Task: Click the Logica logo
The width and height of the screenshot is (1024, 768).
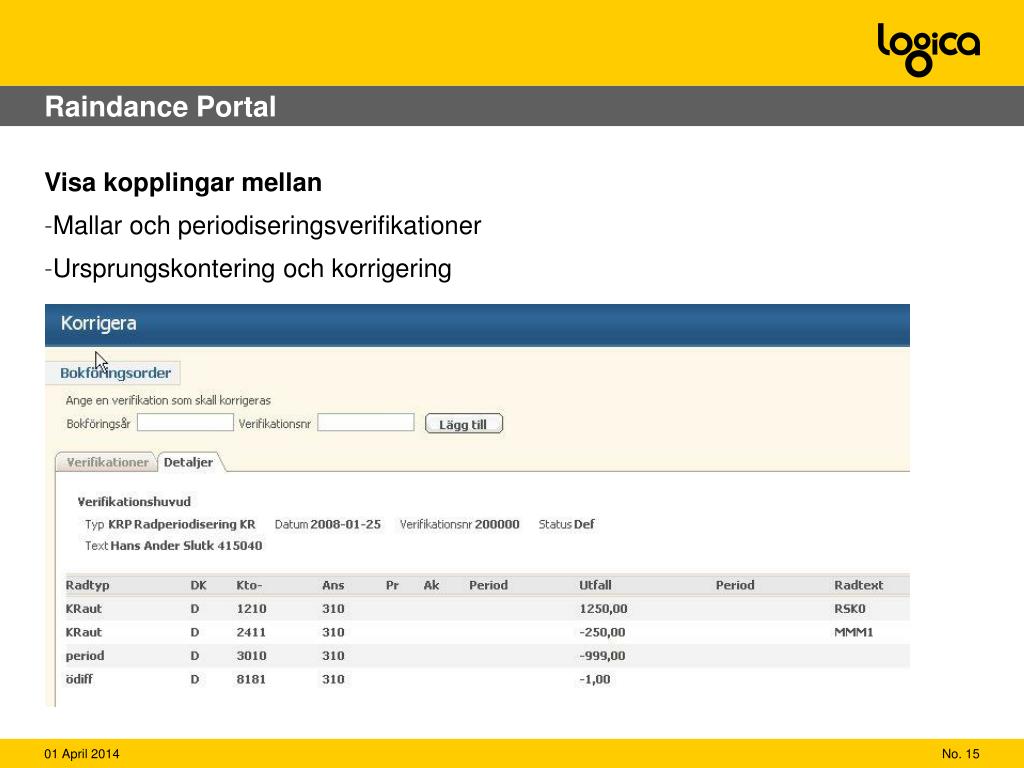Action: [x=928, y=49]
